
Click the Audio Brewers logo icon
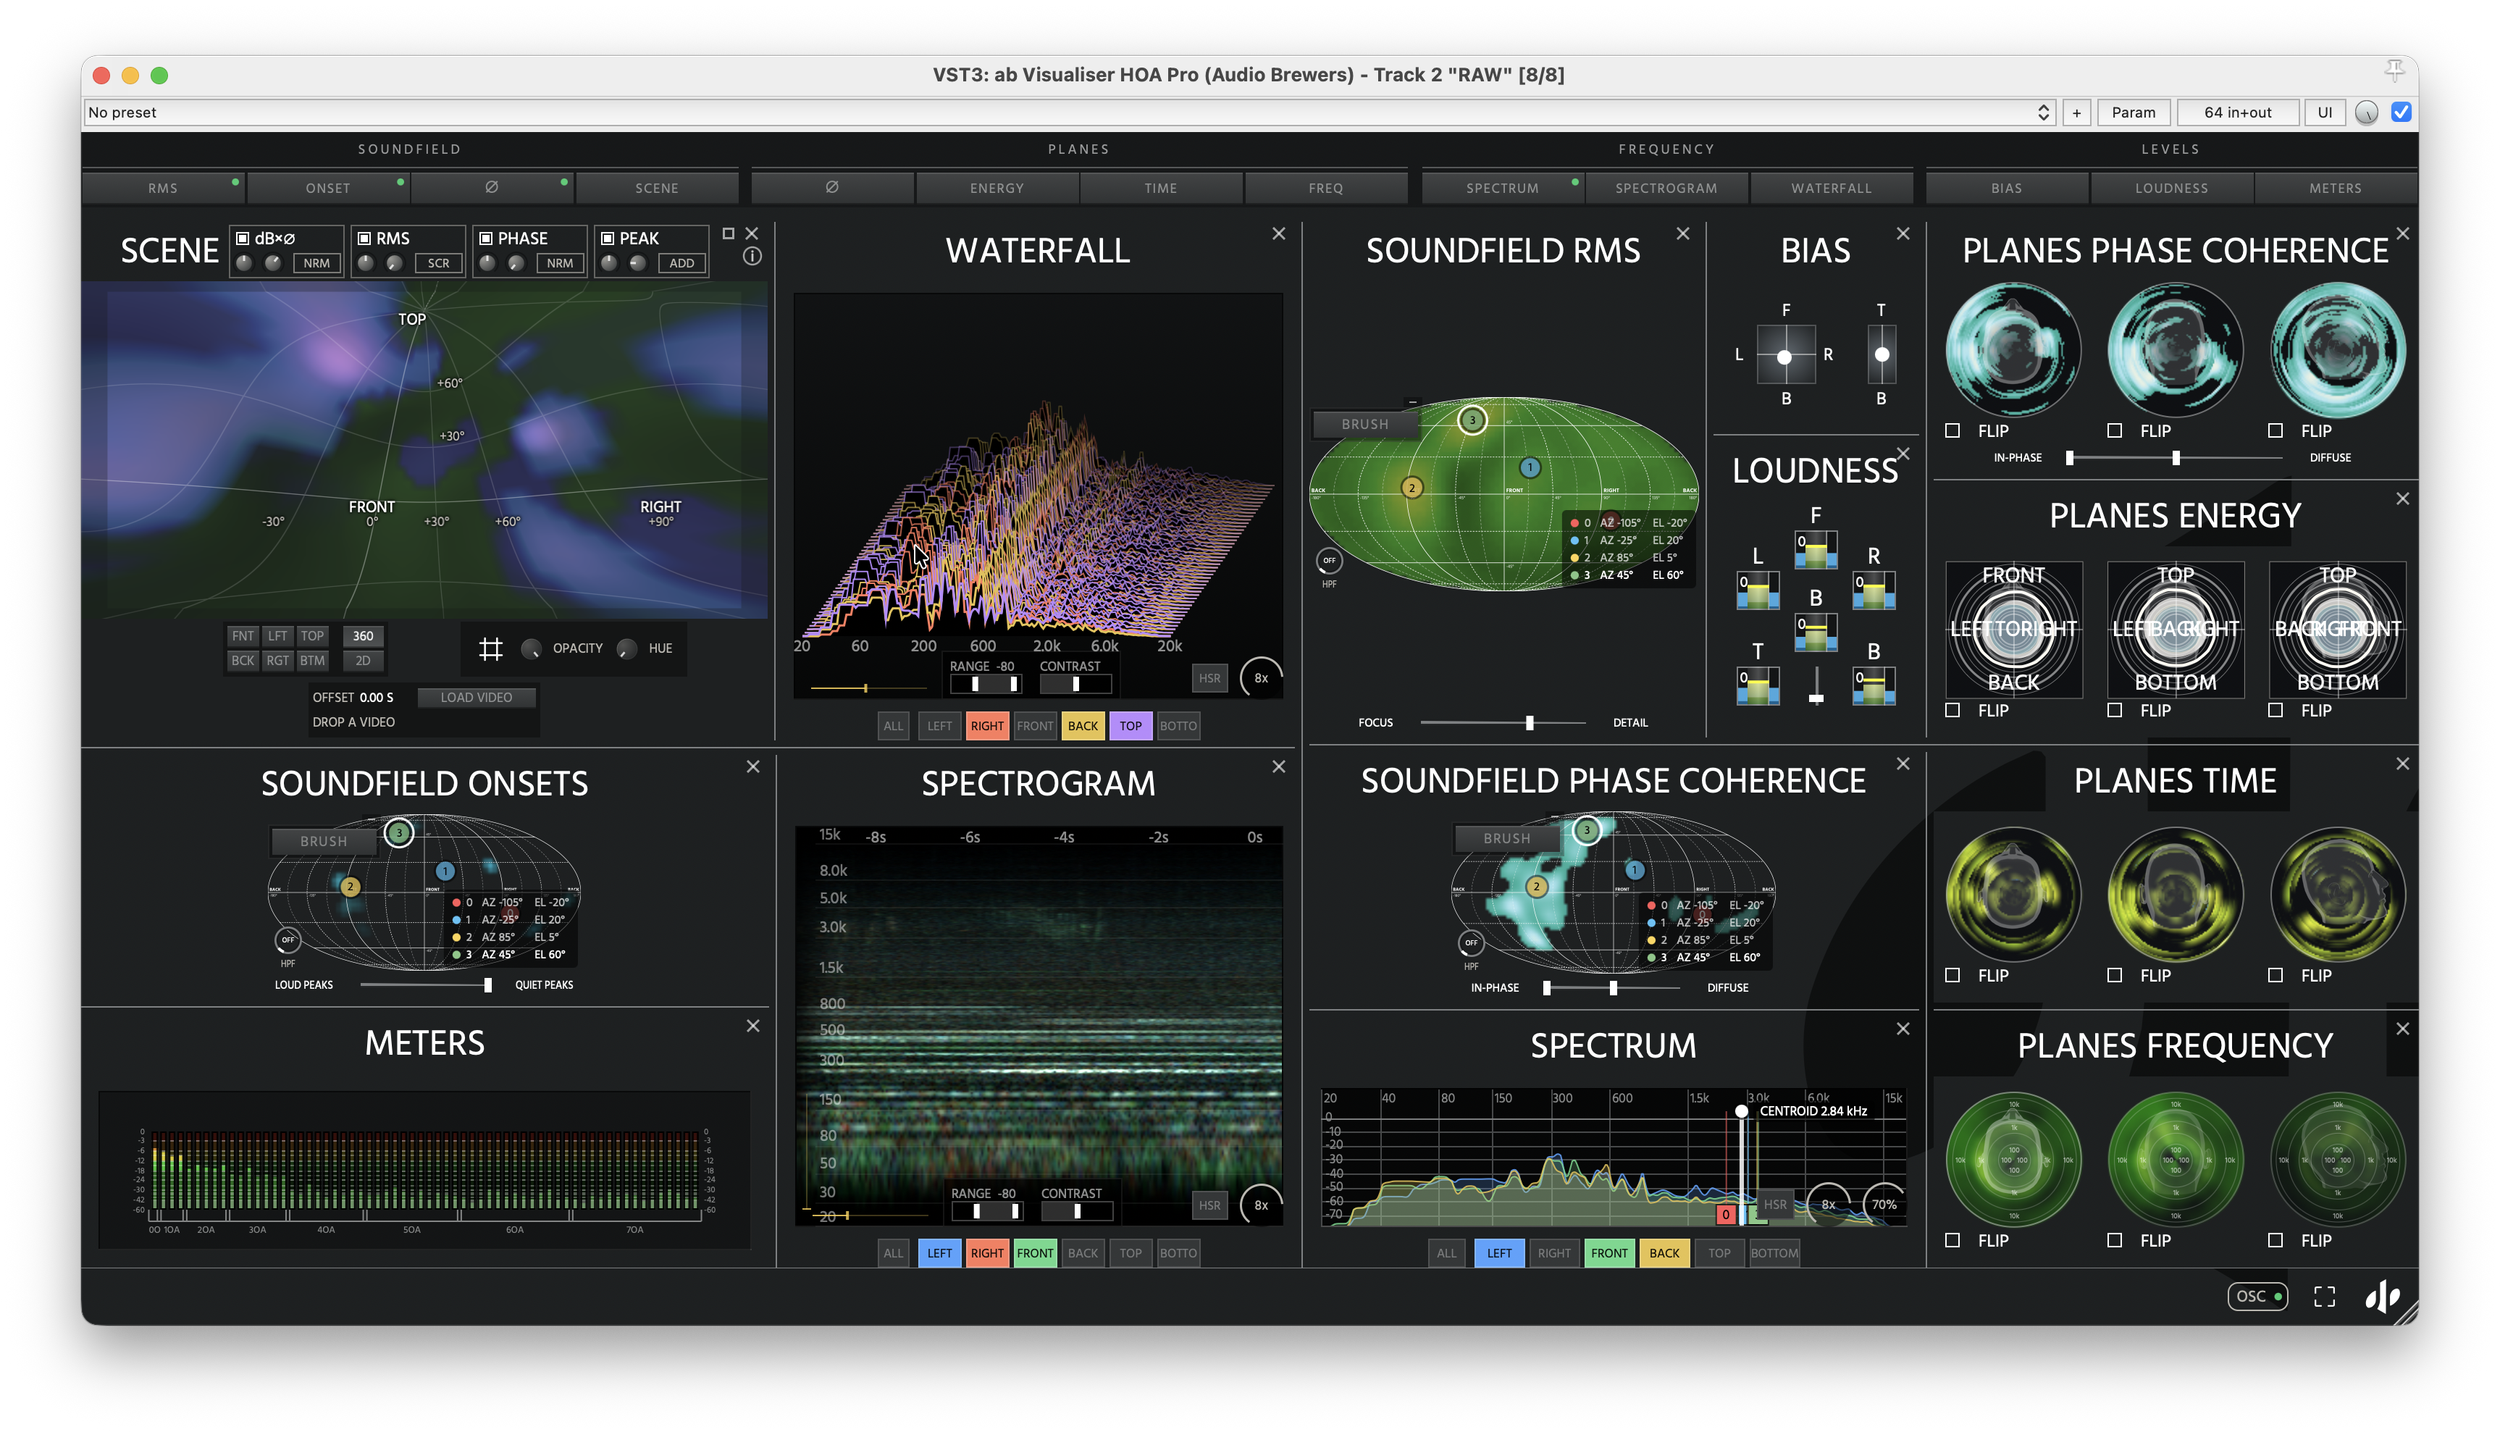2382,1296
